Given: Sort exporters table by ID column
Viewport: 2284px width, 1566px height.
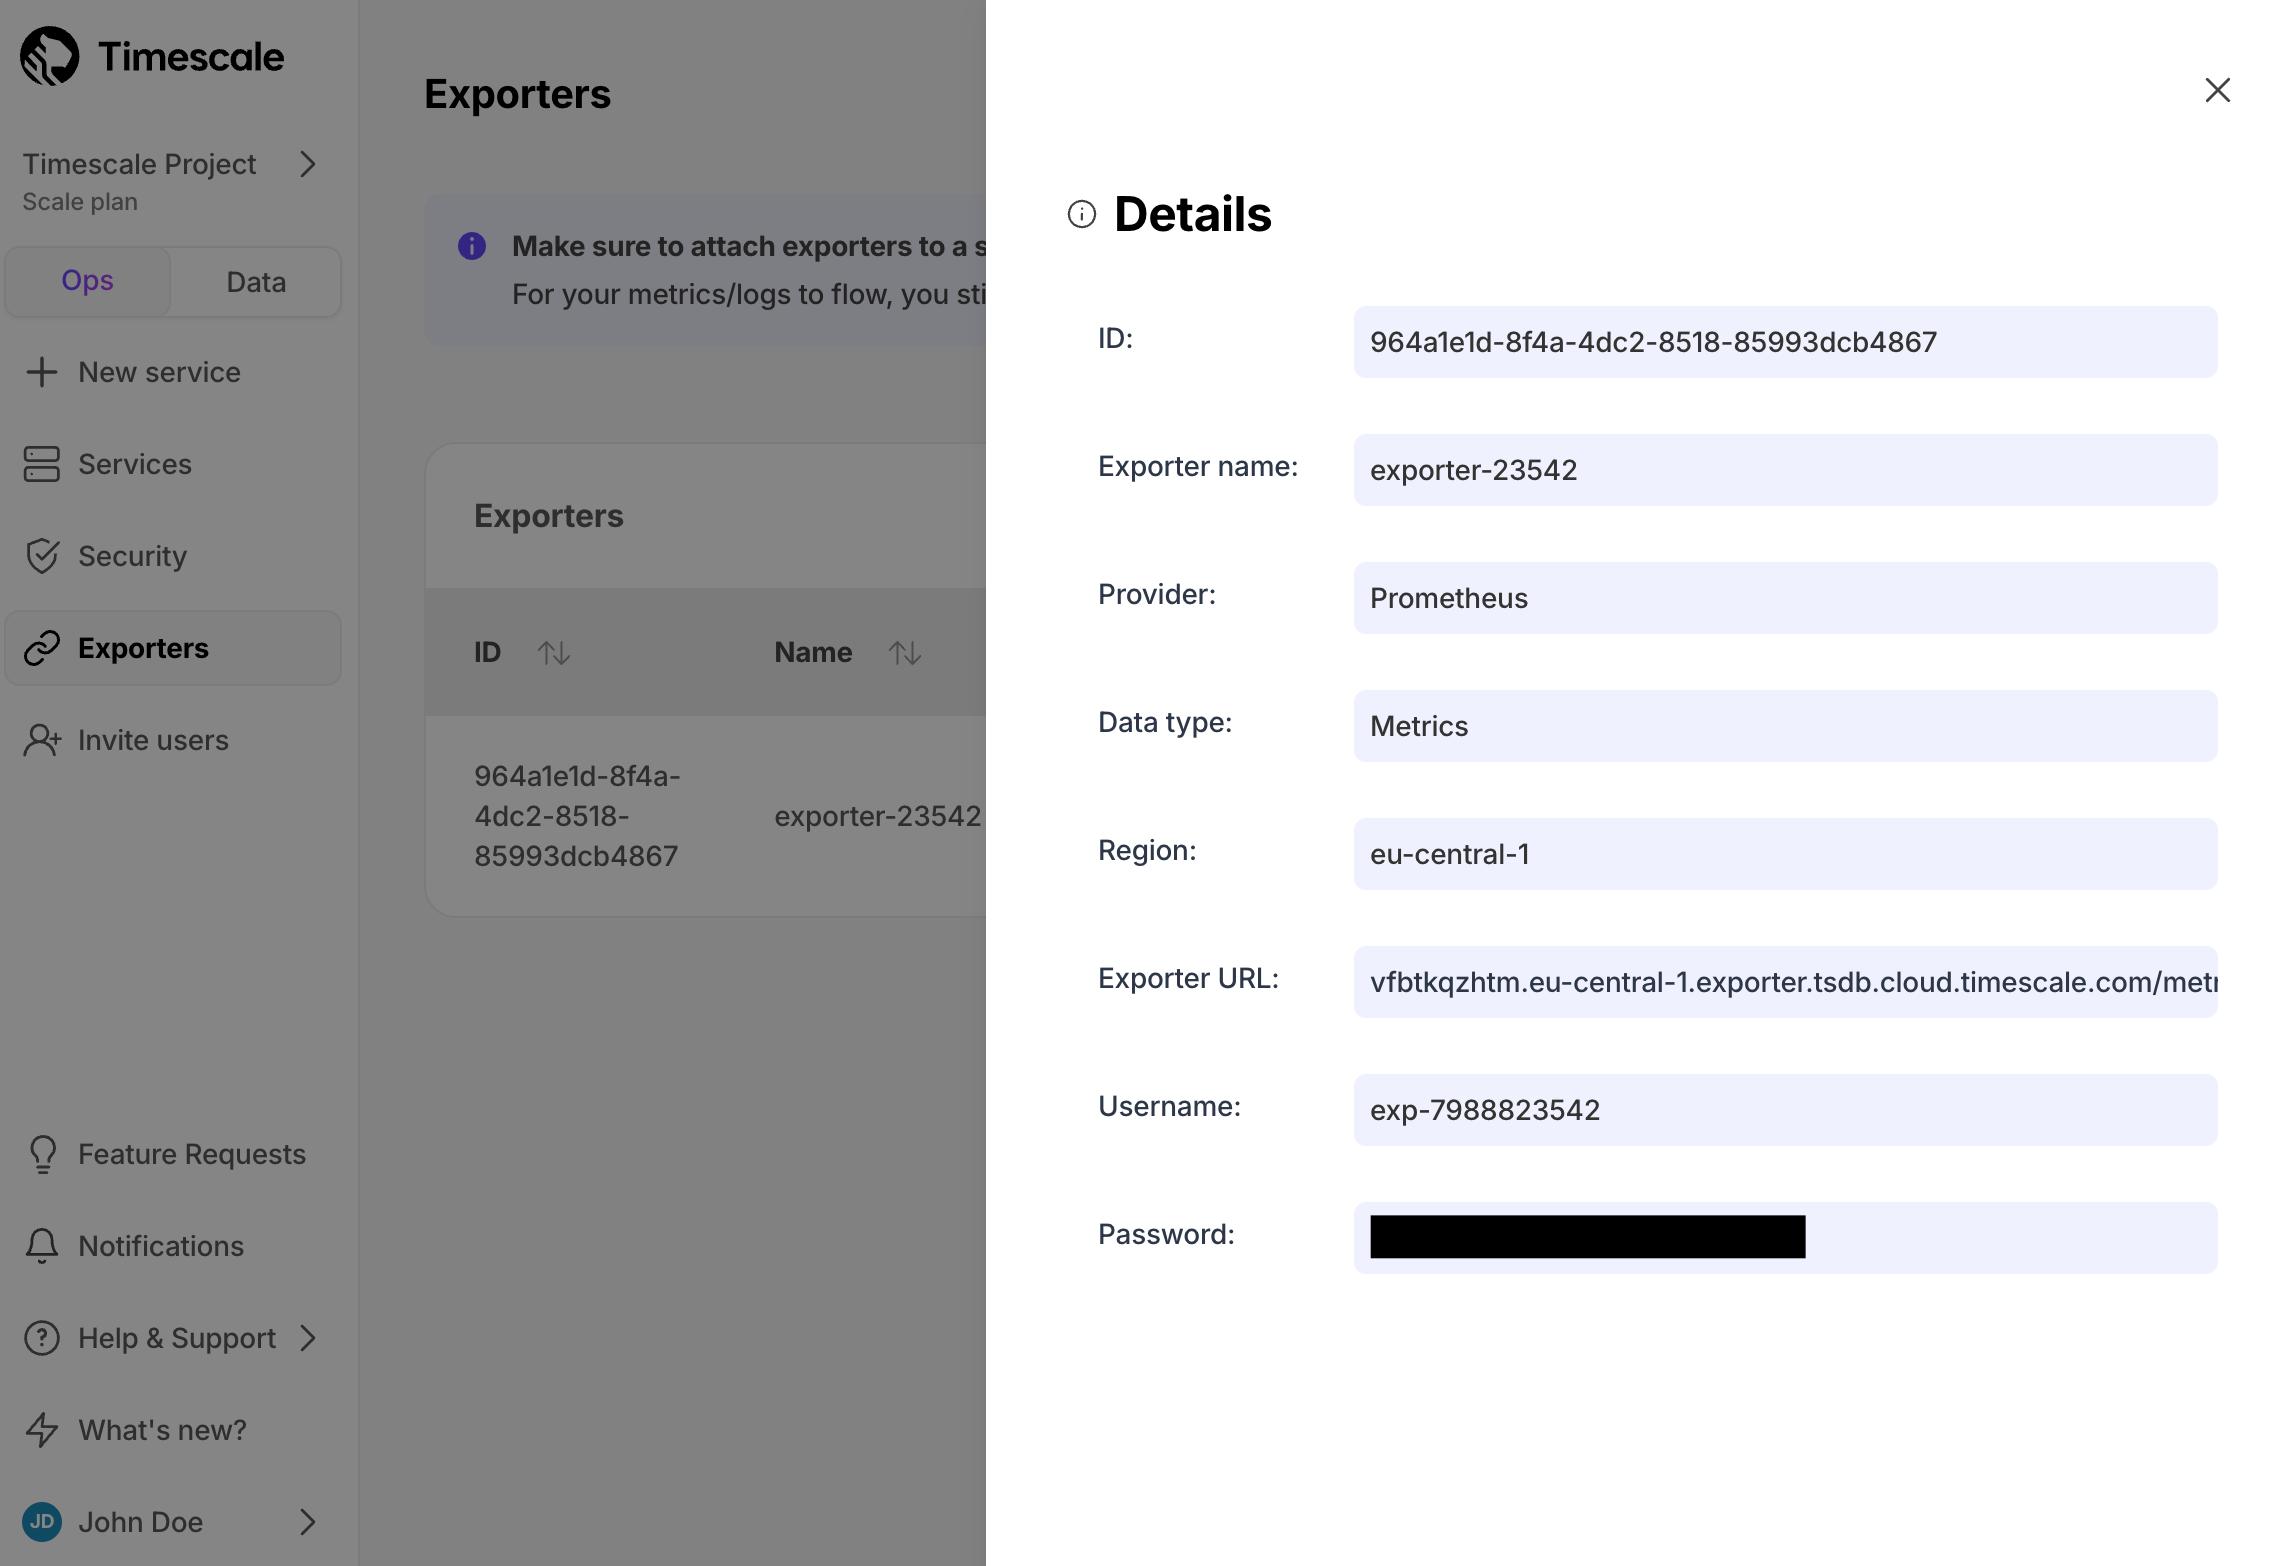Looking at the screenshot, I should [x=554, y=653].
